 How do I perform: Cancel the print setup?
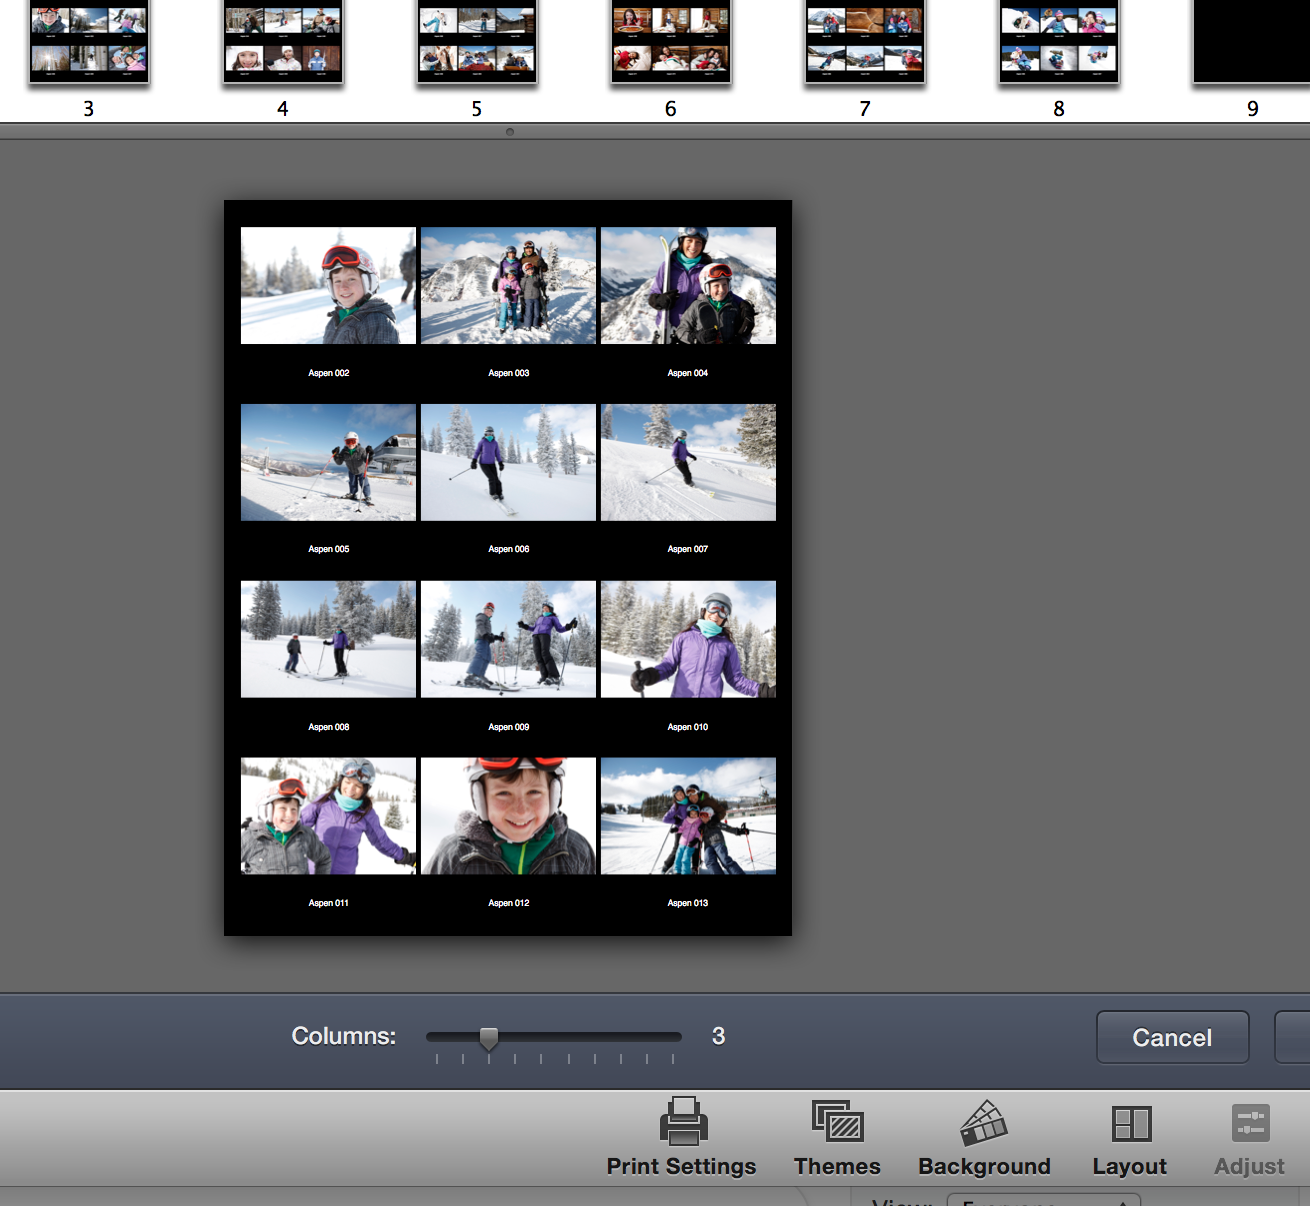pos(1171,1037)
